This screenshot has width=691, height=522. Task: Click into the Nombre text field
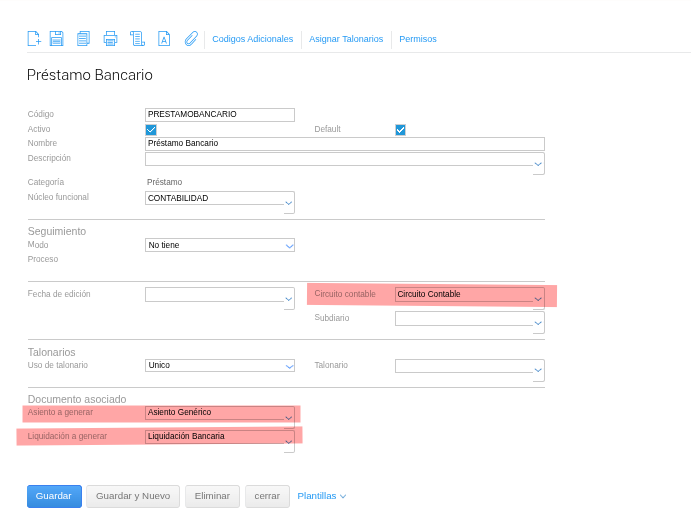pyautogui.click(x=344, y=143)
